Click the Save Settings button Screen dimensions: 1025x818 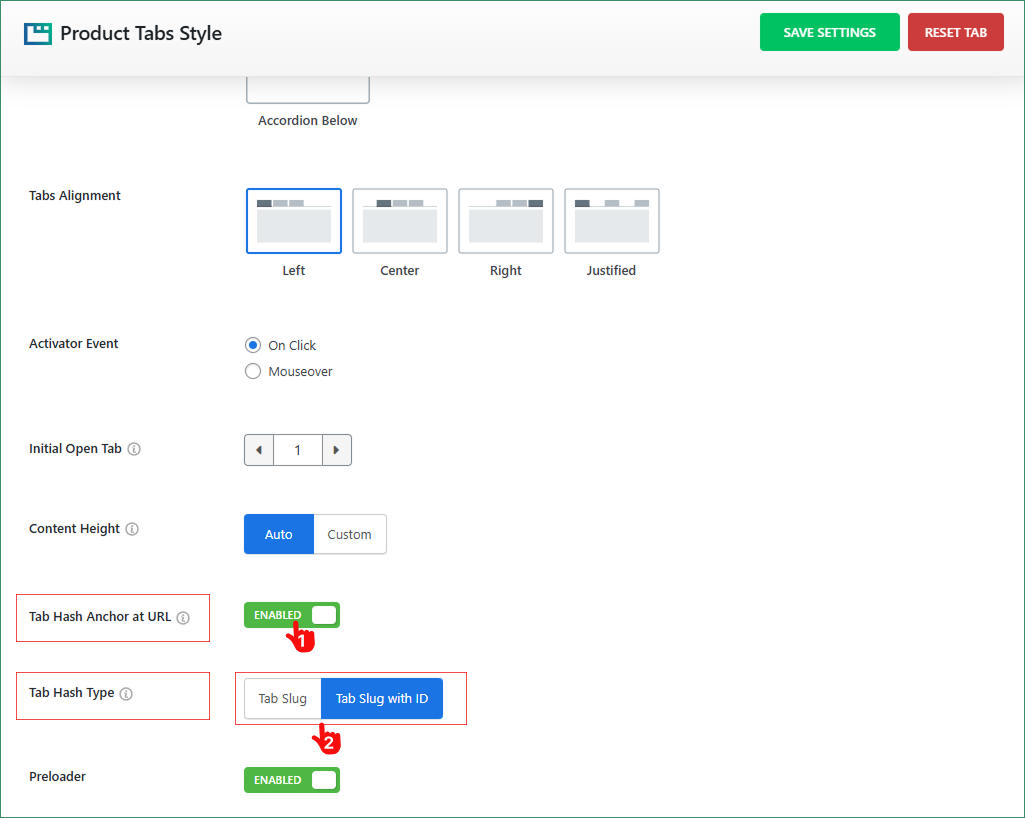(829, 31)
